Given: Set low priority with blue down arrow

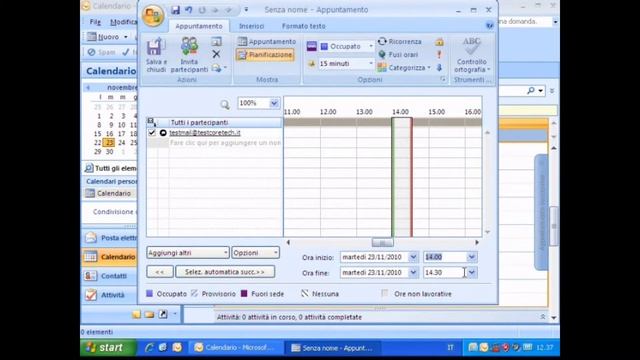Looking at the screenshot, I should pyautogui.click(x=439, y=67).
